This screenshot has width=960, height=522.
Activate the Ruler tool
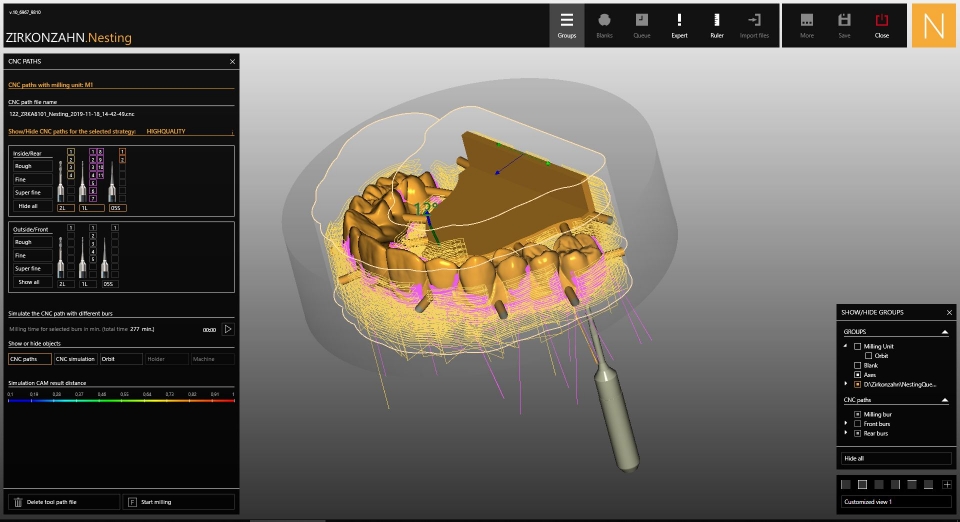[x=717, y=26]
